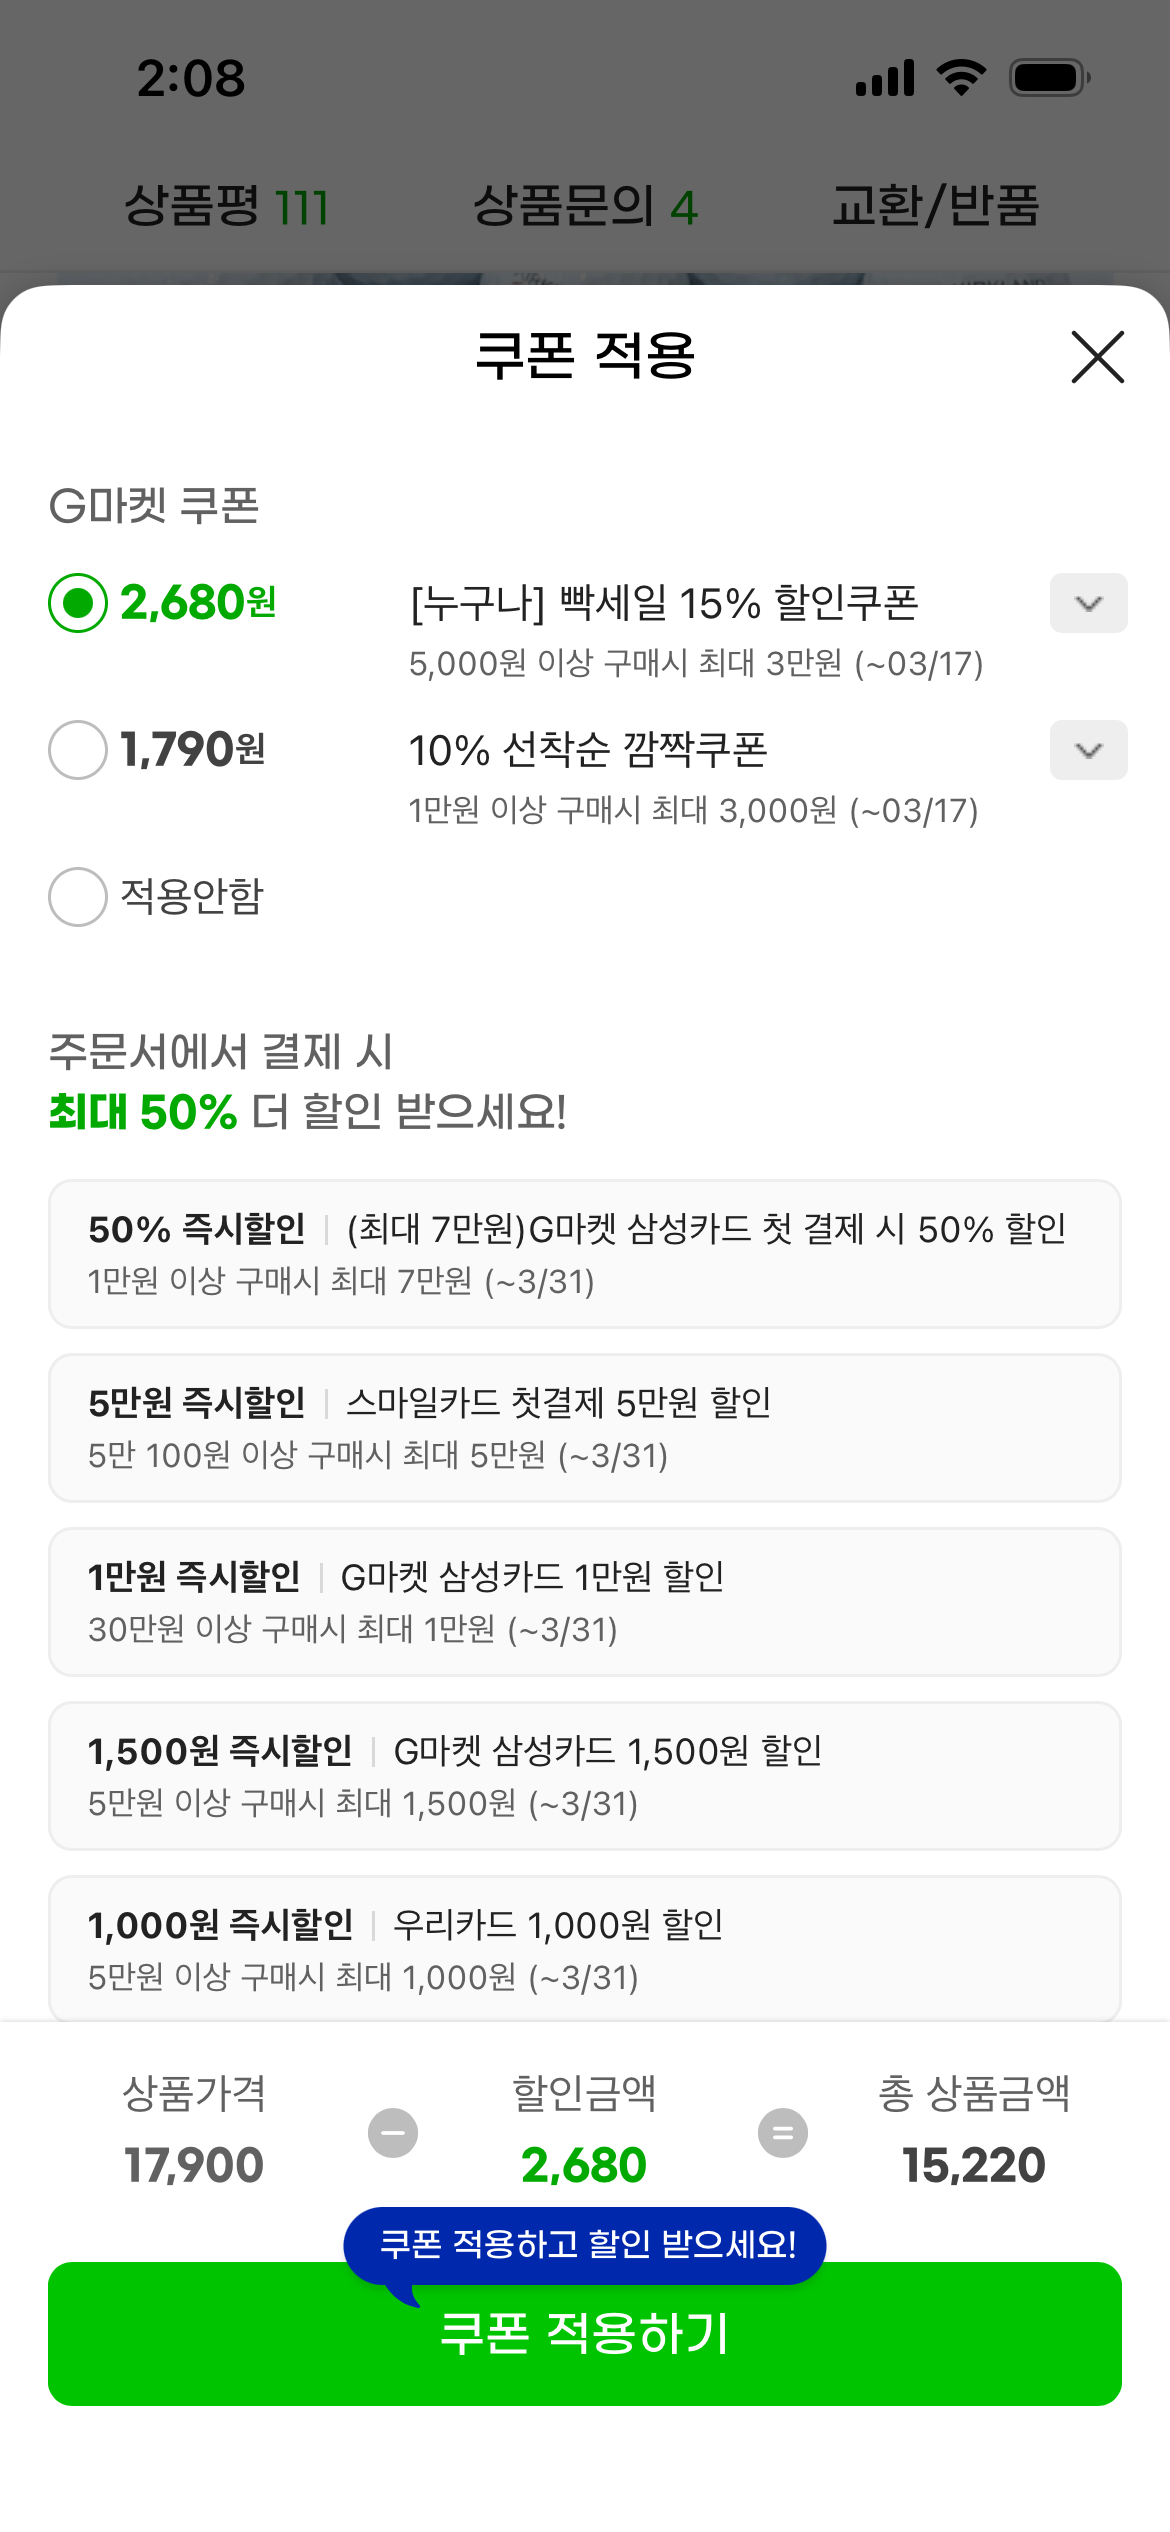Screen dimensions: 1170x2532
Task: Select the 2,680원 빡세일 15% coupon radio
Action: 78,603
